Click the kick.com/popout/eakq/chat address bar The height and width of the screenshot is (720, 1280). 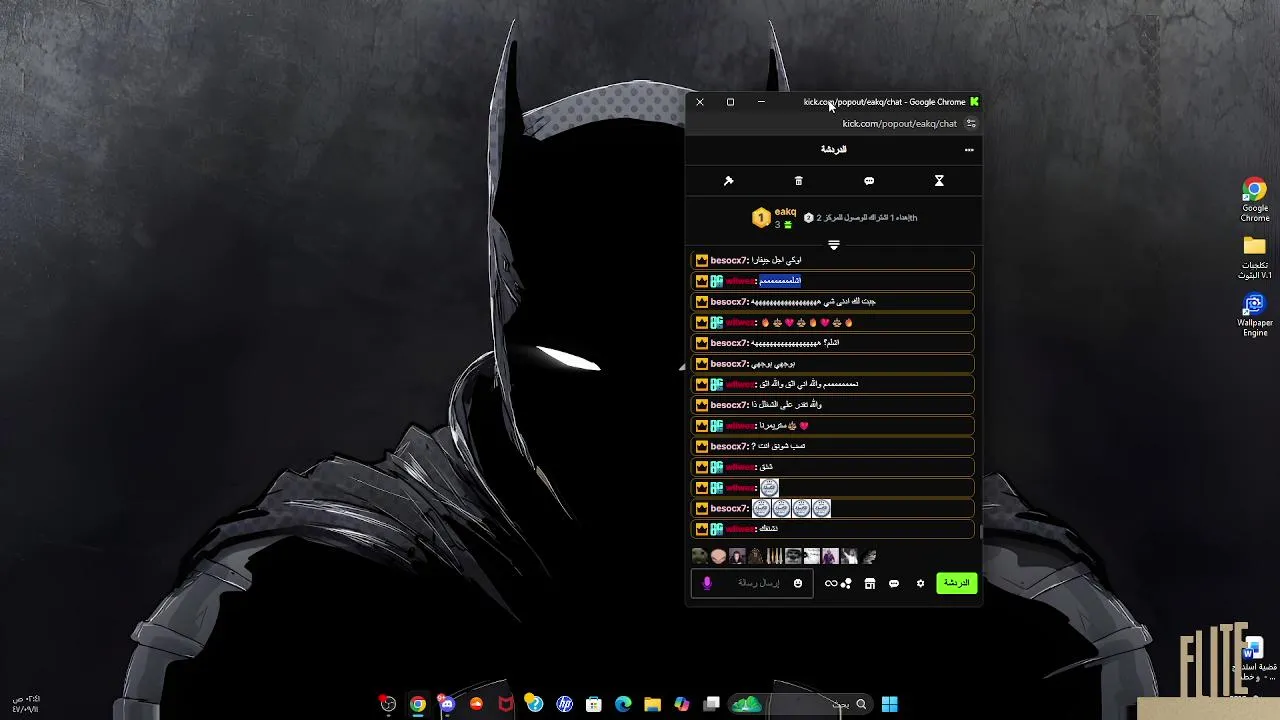(899, 124)
